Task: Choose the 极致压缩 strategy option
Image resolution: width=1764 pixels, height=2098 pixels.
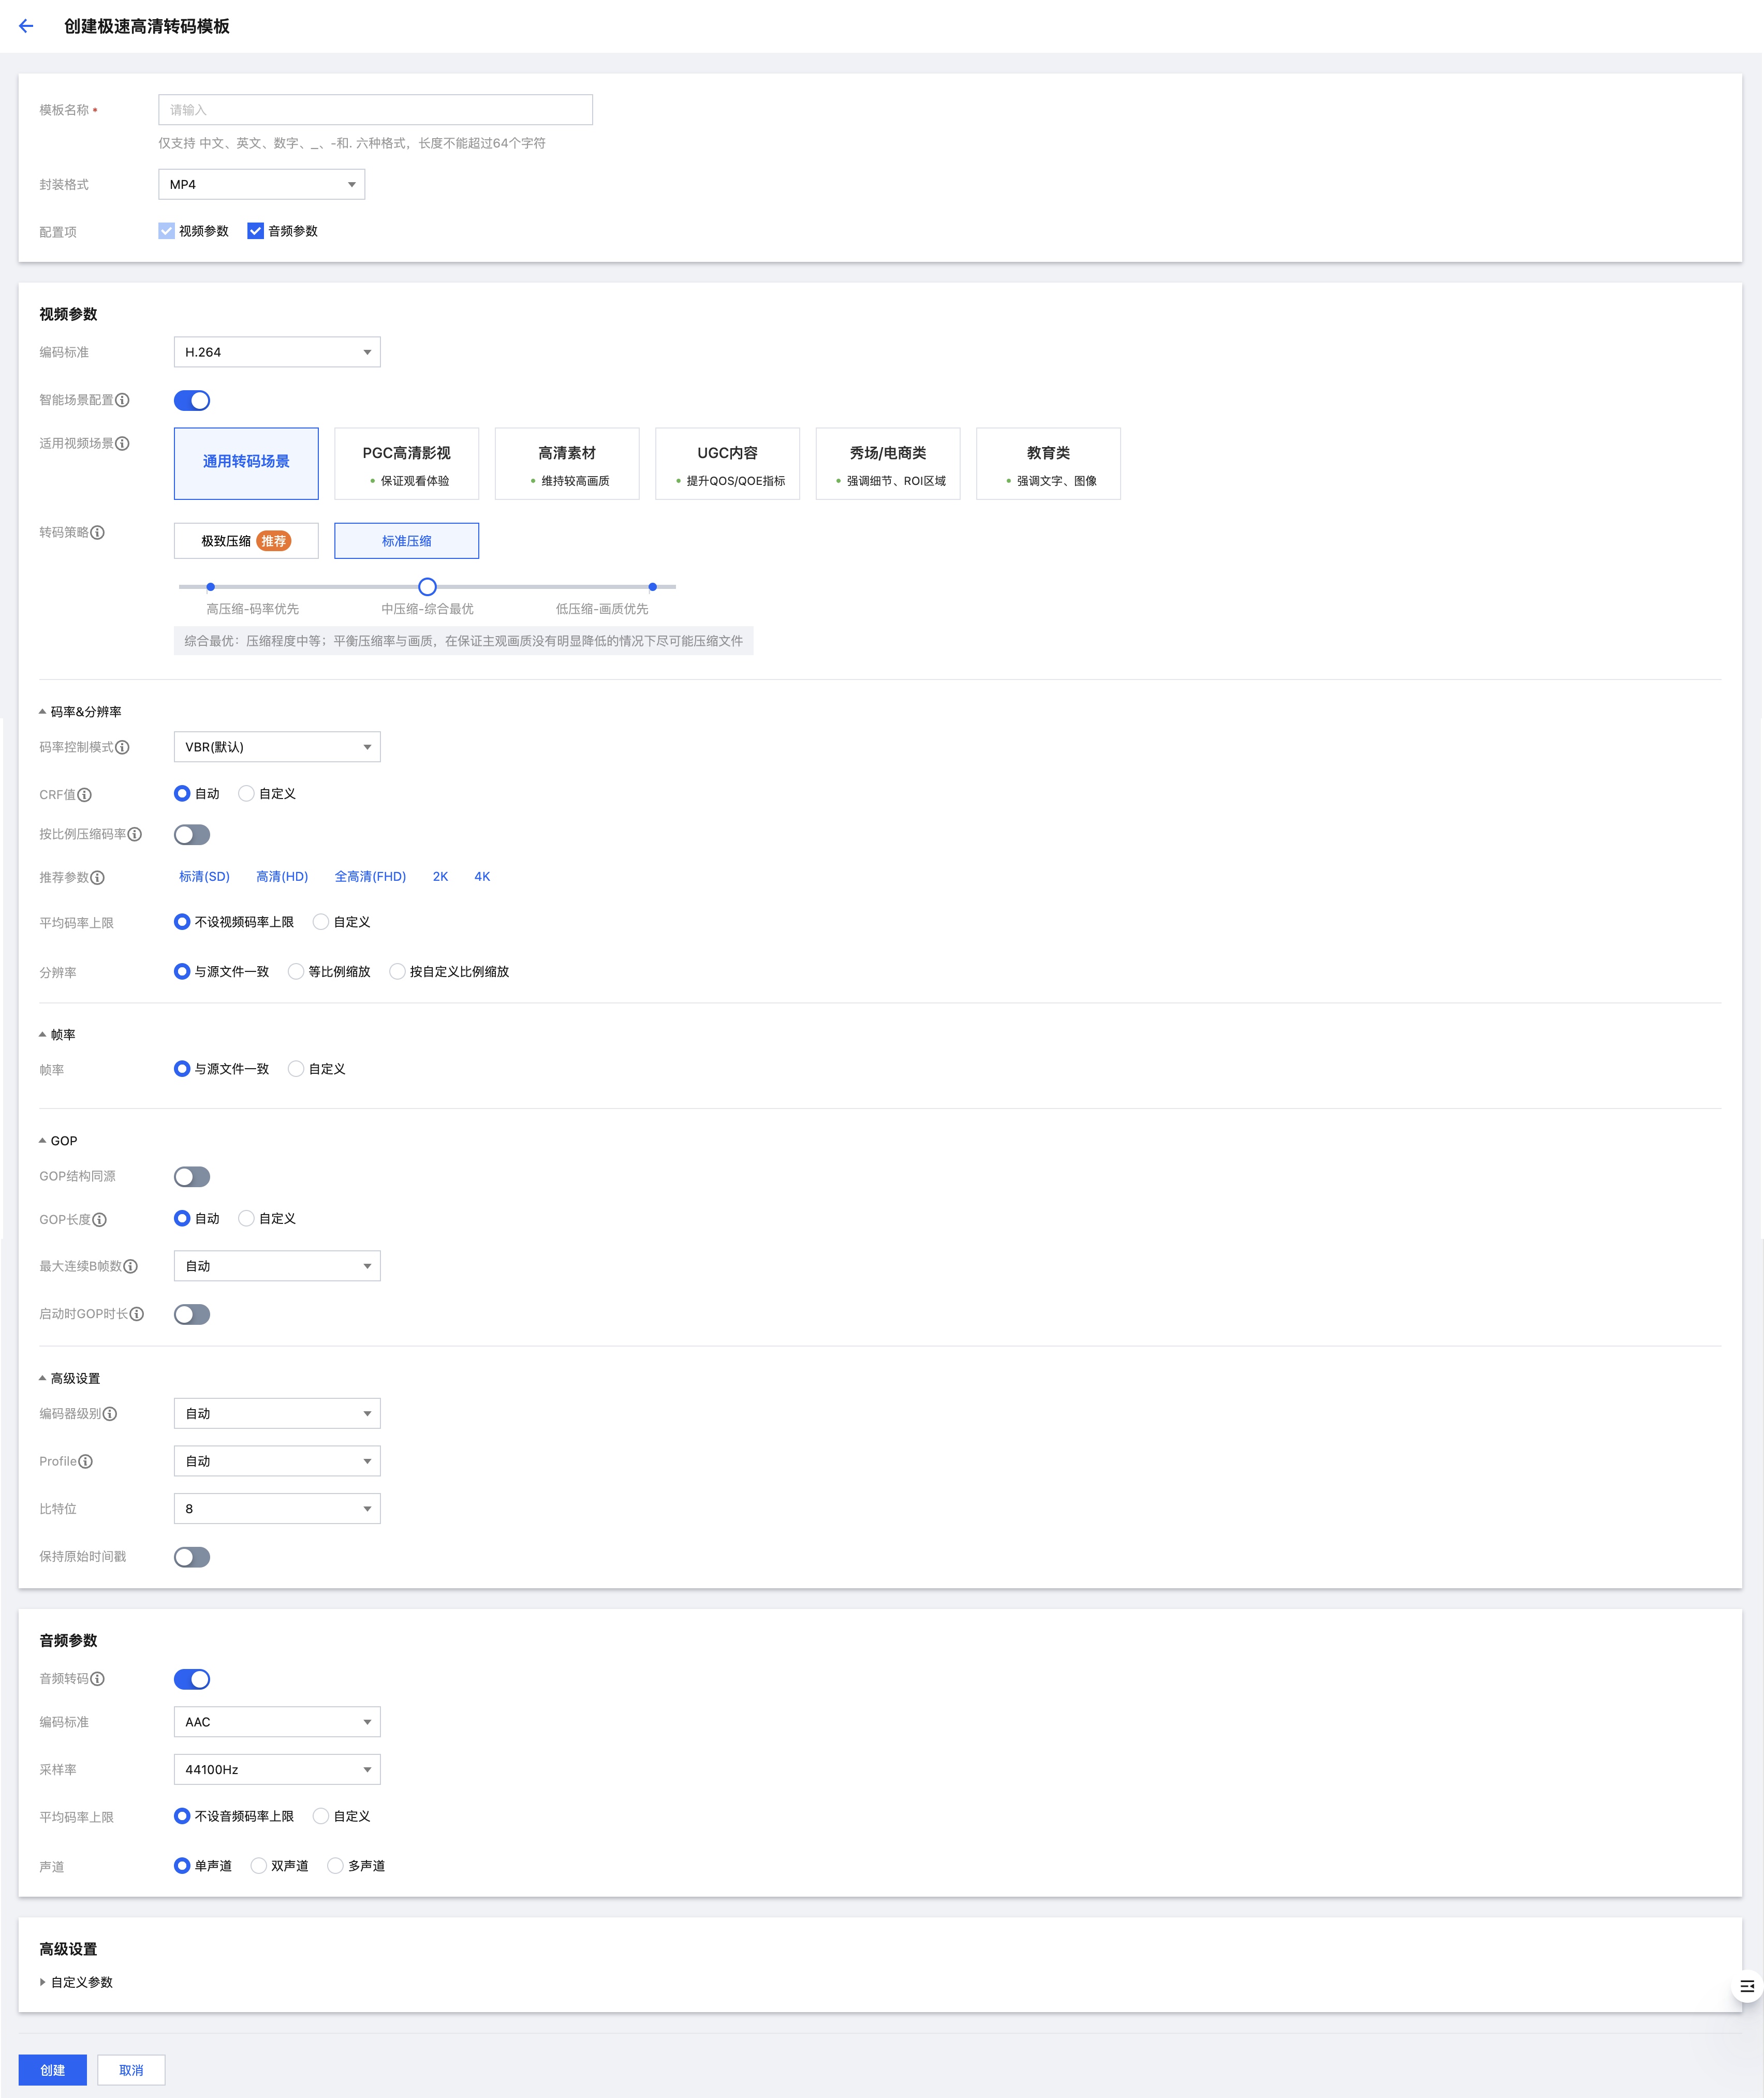Action: pyautogui.click(x=246, y=541)
